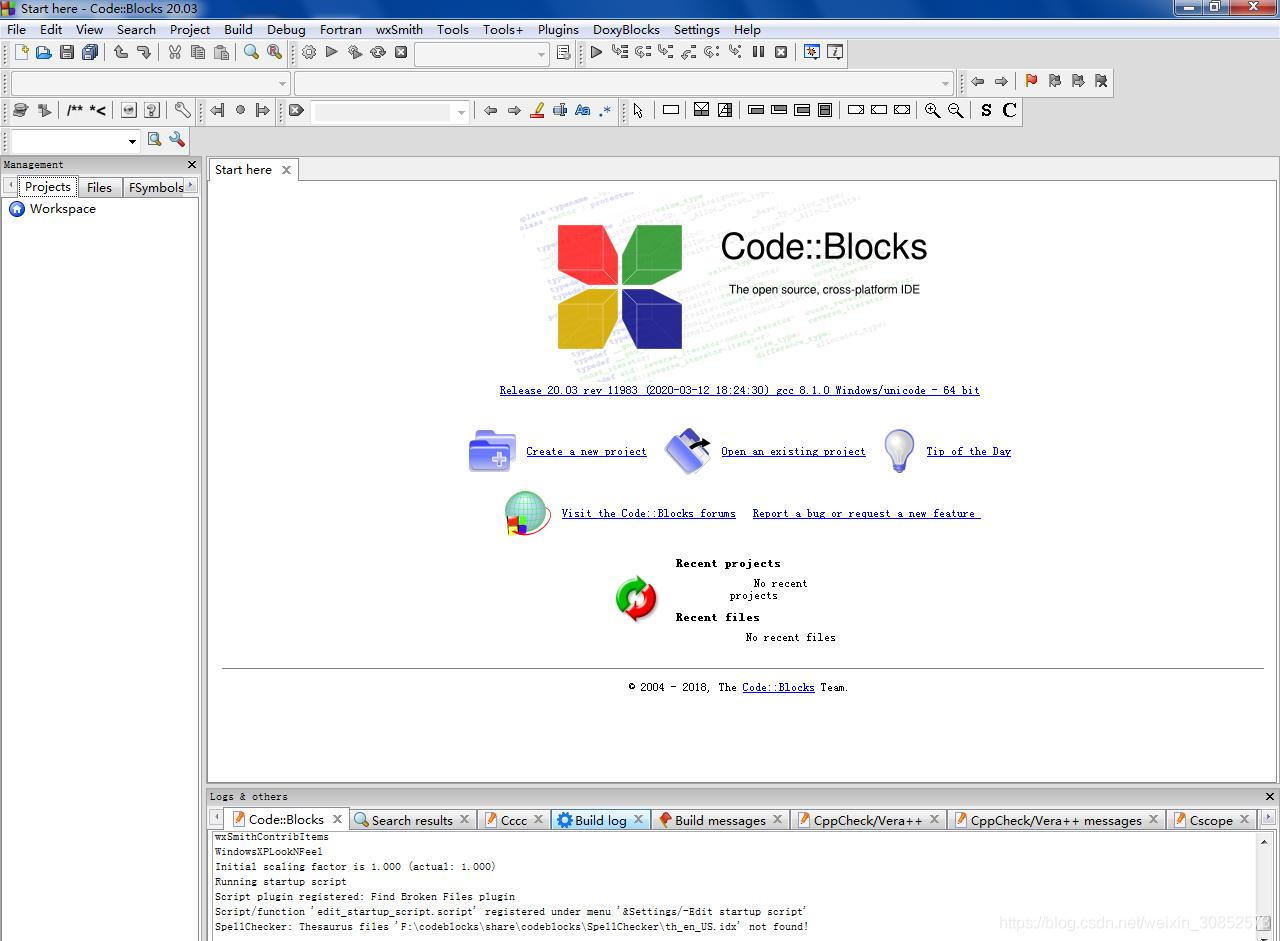
Task: Click the Save all files icon
Action: click(x=90, y=52)
